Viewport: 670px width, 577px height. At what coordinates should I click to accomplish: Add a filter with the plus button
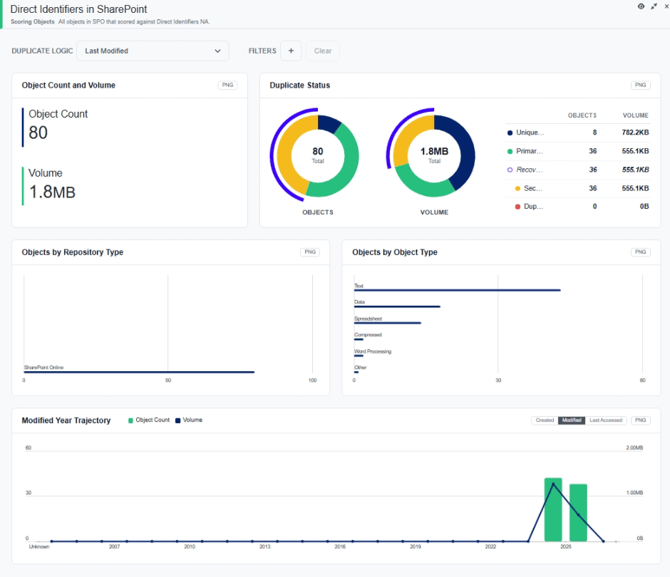click(x=291, y=51)
